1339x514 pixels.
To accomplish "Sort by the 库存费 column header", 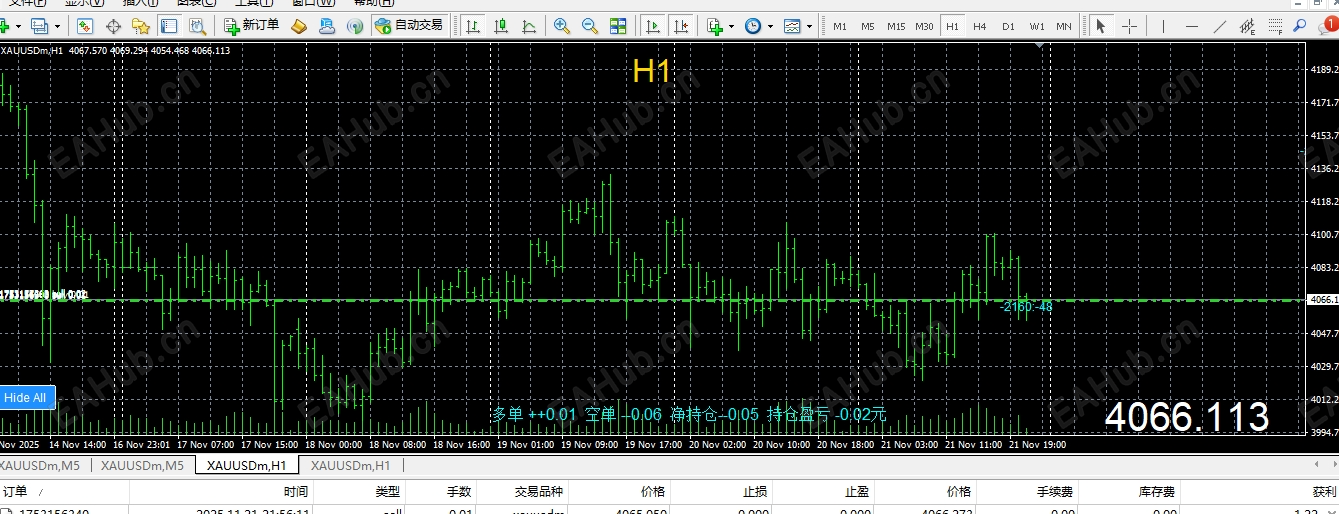I will pyautogui.click(x=1128, y=492).
